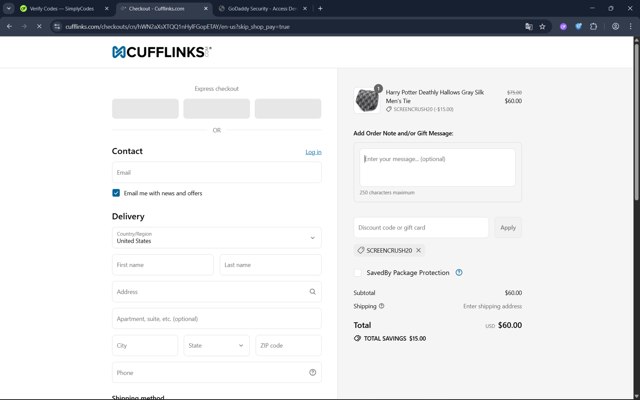Focus the Email input field
The image size is (640, 400).
click(x=216, y=172)
